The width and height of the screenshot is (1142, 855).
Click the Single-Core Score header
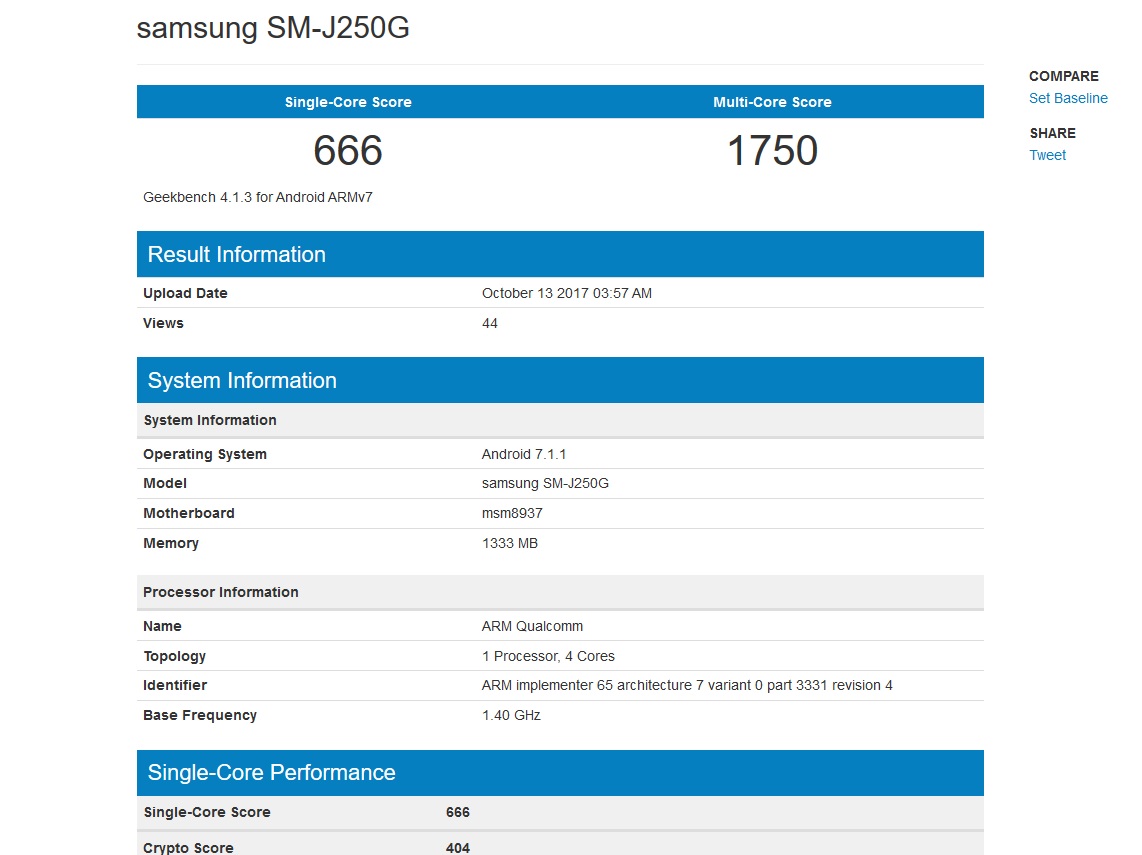point(348,102)
